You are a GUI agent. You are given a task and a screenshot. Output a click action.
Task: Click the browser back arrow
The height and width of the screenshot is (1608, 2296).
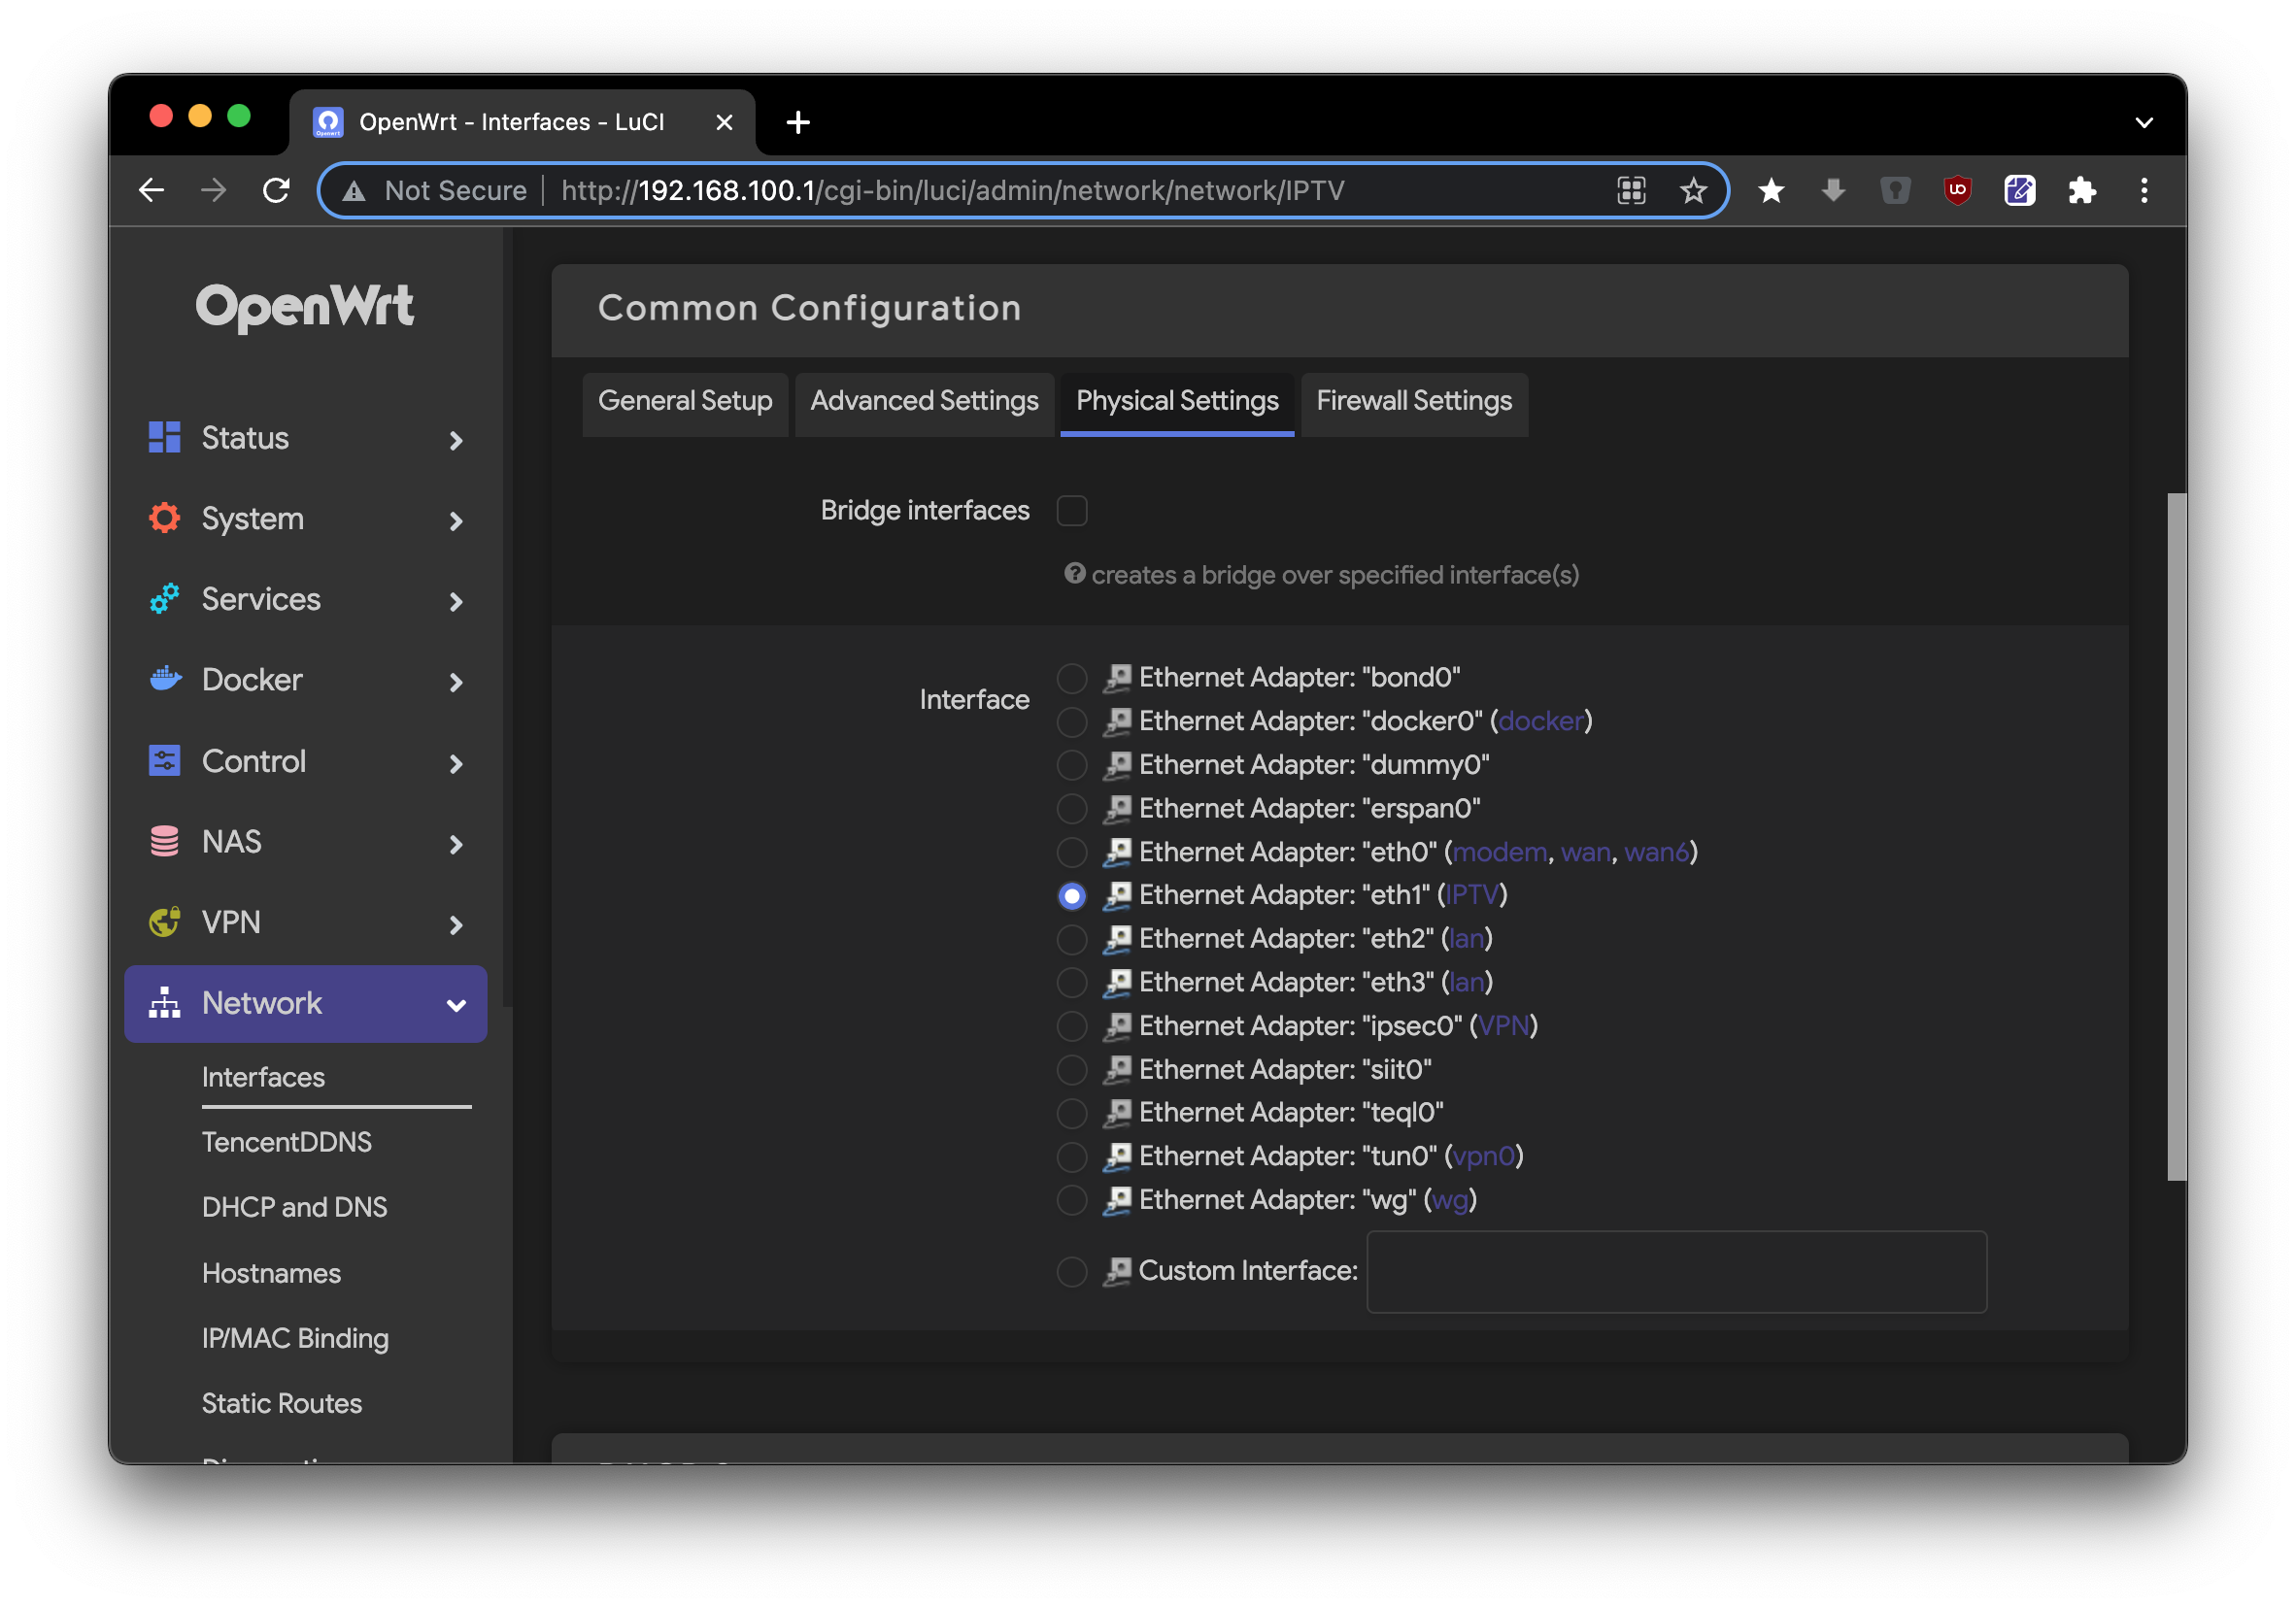pyautogui.click(x=151, y=190)
